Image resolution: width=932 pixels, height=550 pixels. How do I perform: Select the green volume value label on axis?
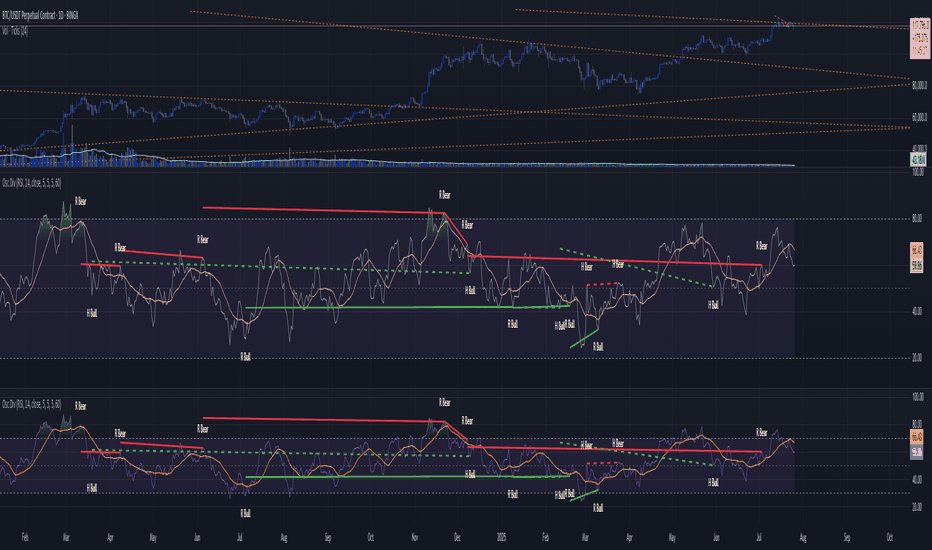[918, 159]
